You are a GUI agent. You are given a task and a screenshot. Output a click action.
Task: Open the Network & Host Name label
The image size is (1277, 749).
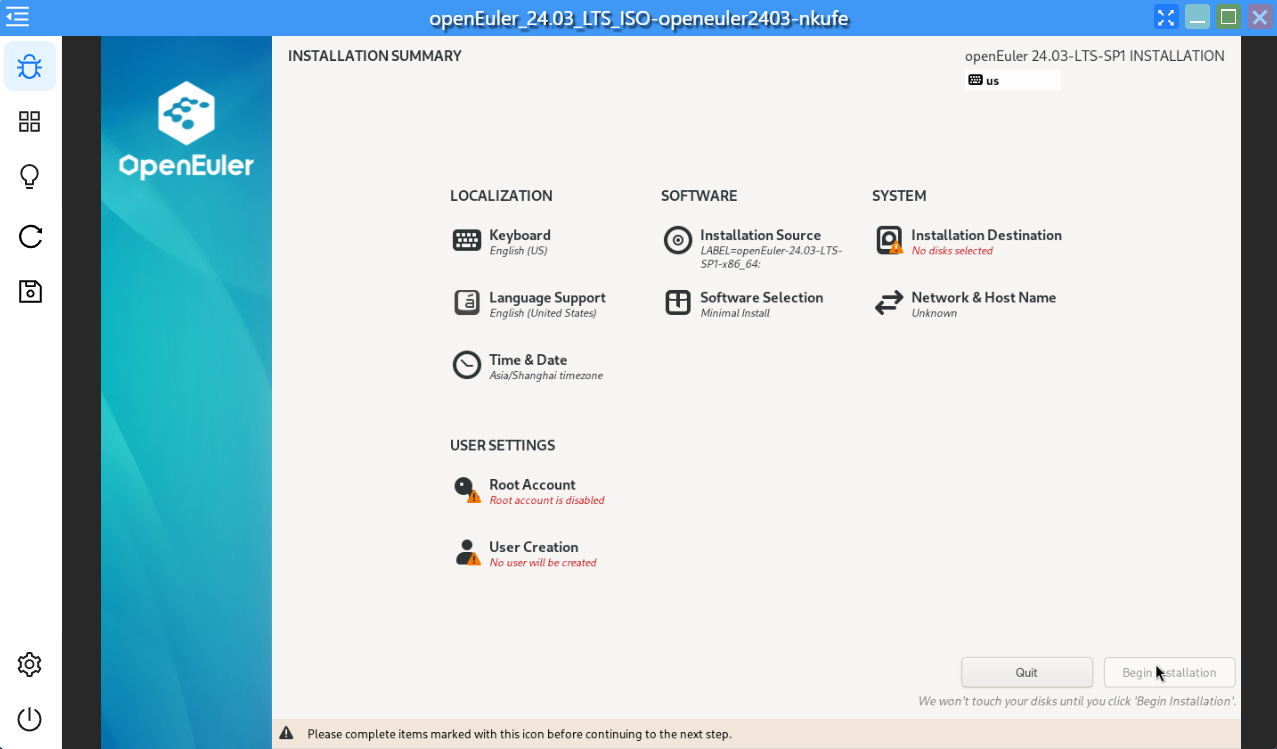click(983, 298)
